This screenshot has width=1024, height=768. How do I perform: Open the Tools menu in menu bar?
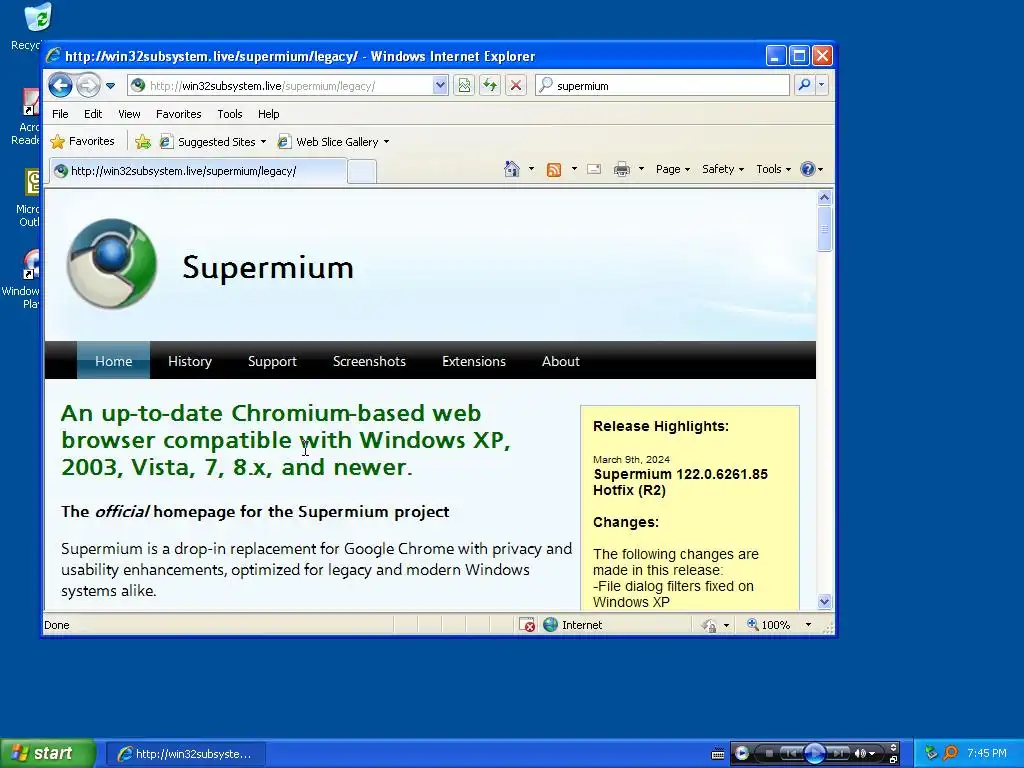tap(230, 114)
